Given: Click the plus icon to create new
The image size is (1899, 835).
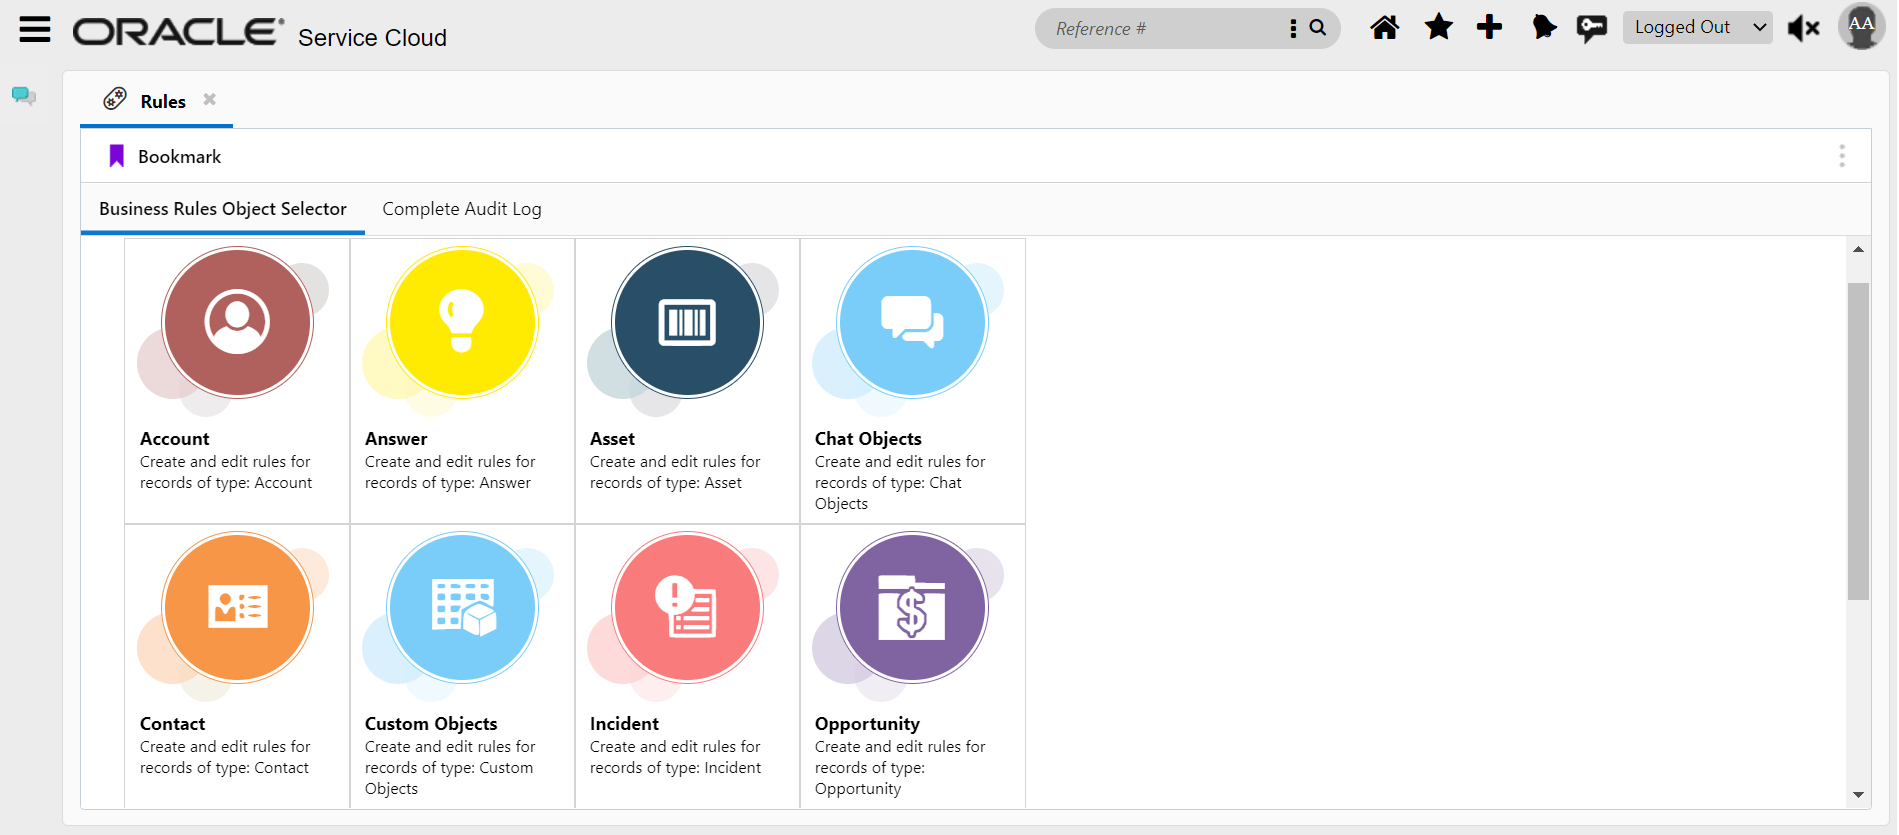Looking at the screenshot, I should coord(1489,27).
